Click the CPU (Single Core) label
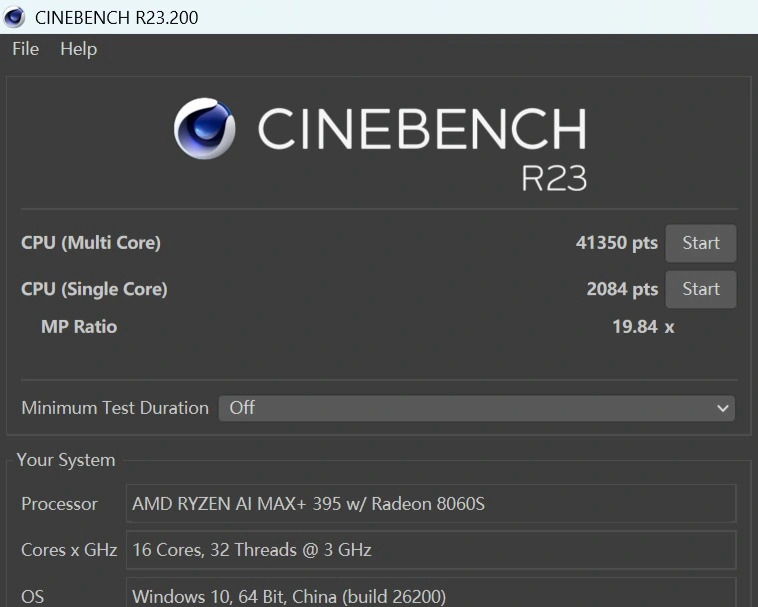 [94, 289]
